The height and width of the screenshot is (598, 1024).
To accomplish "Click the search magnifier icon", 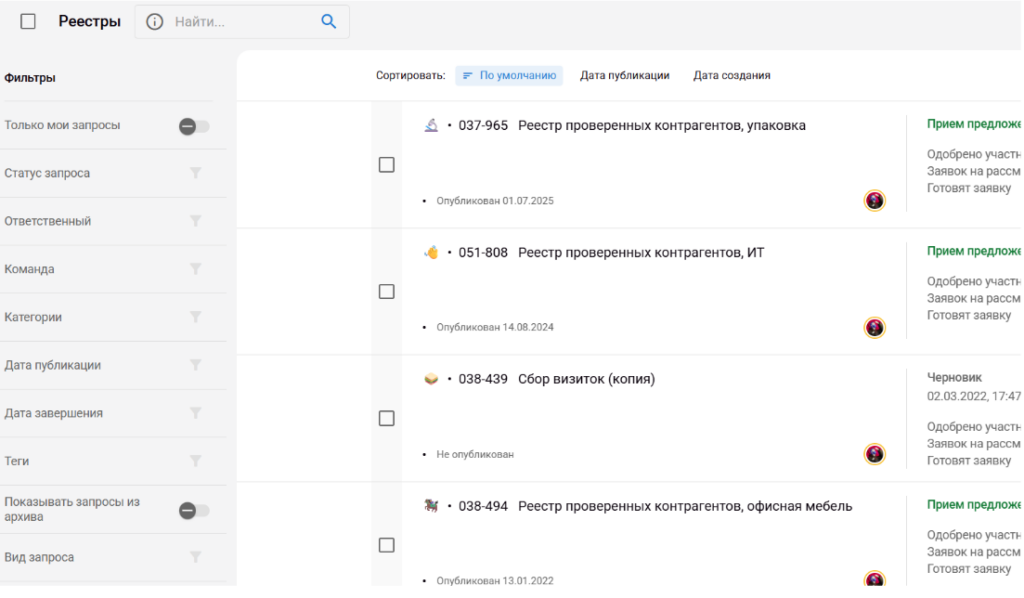I will 328,22.
